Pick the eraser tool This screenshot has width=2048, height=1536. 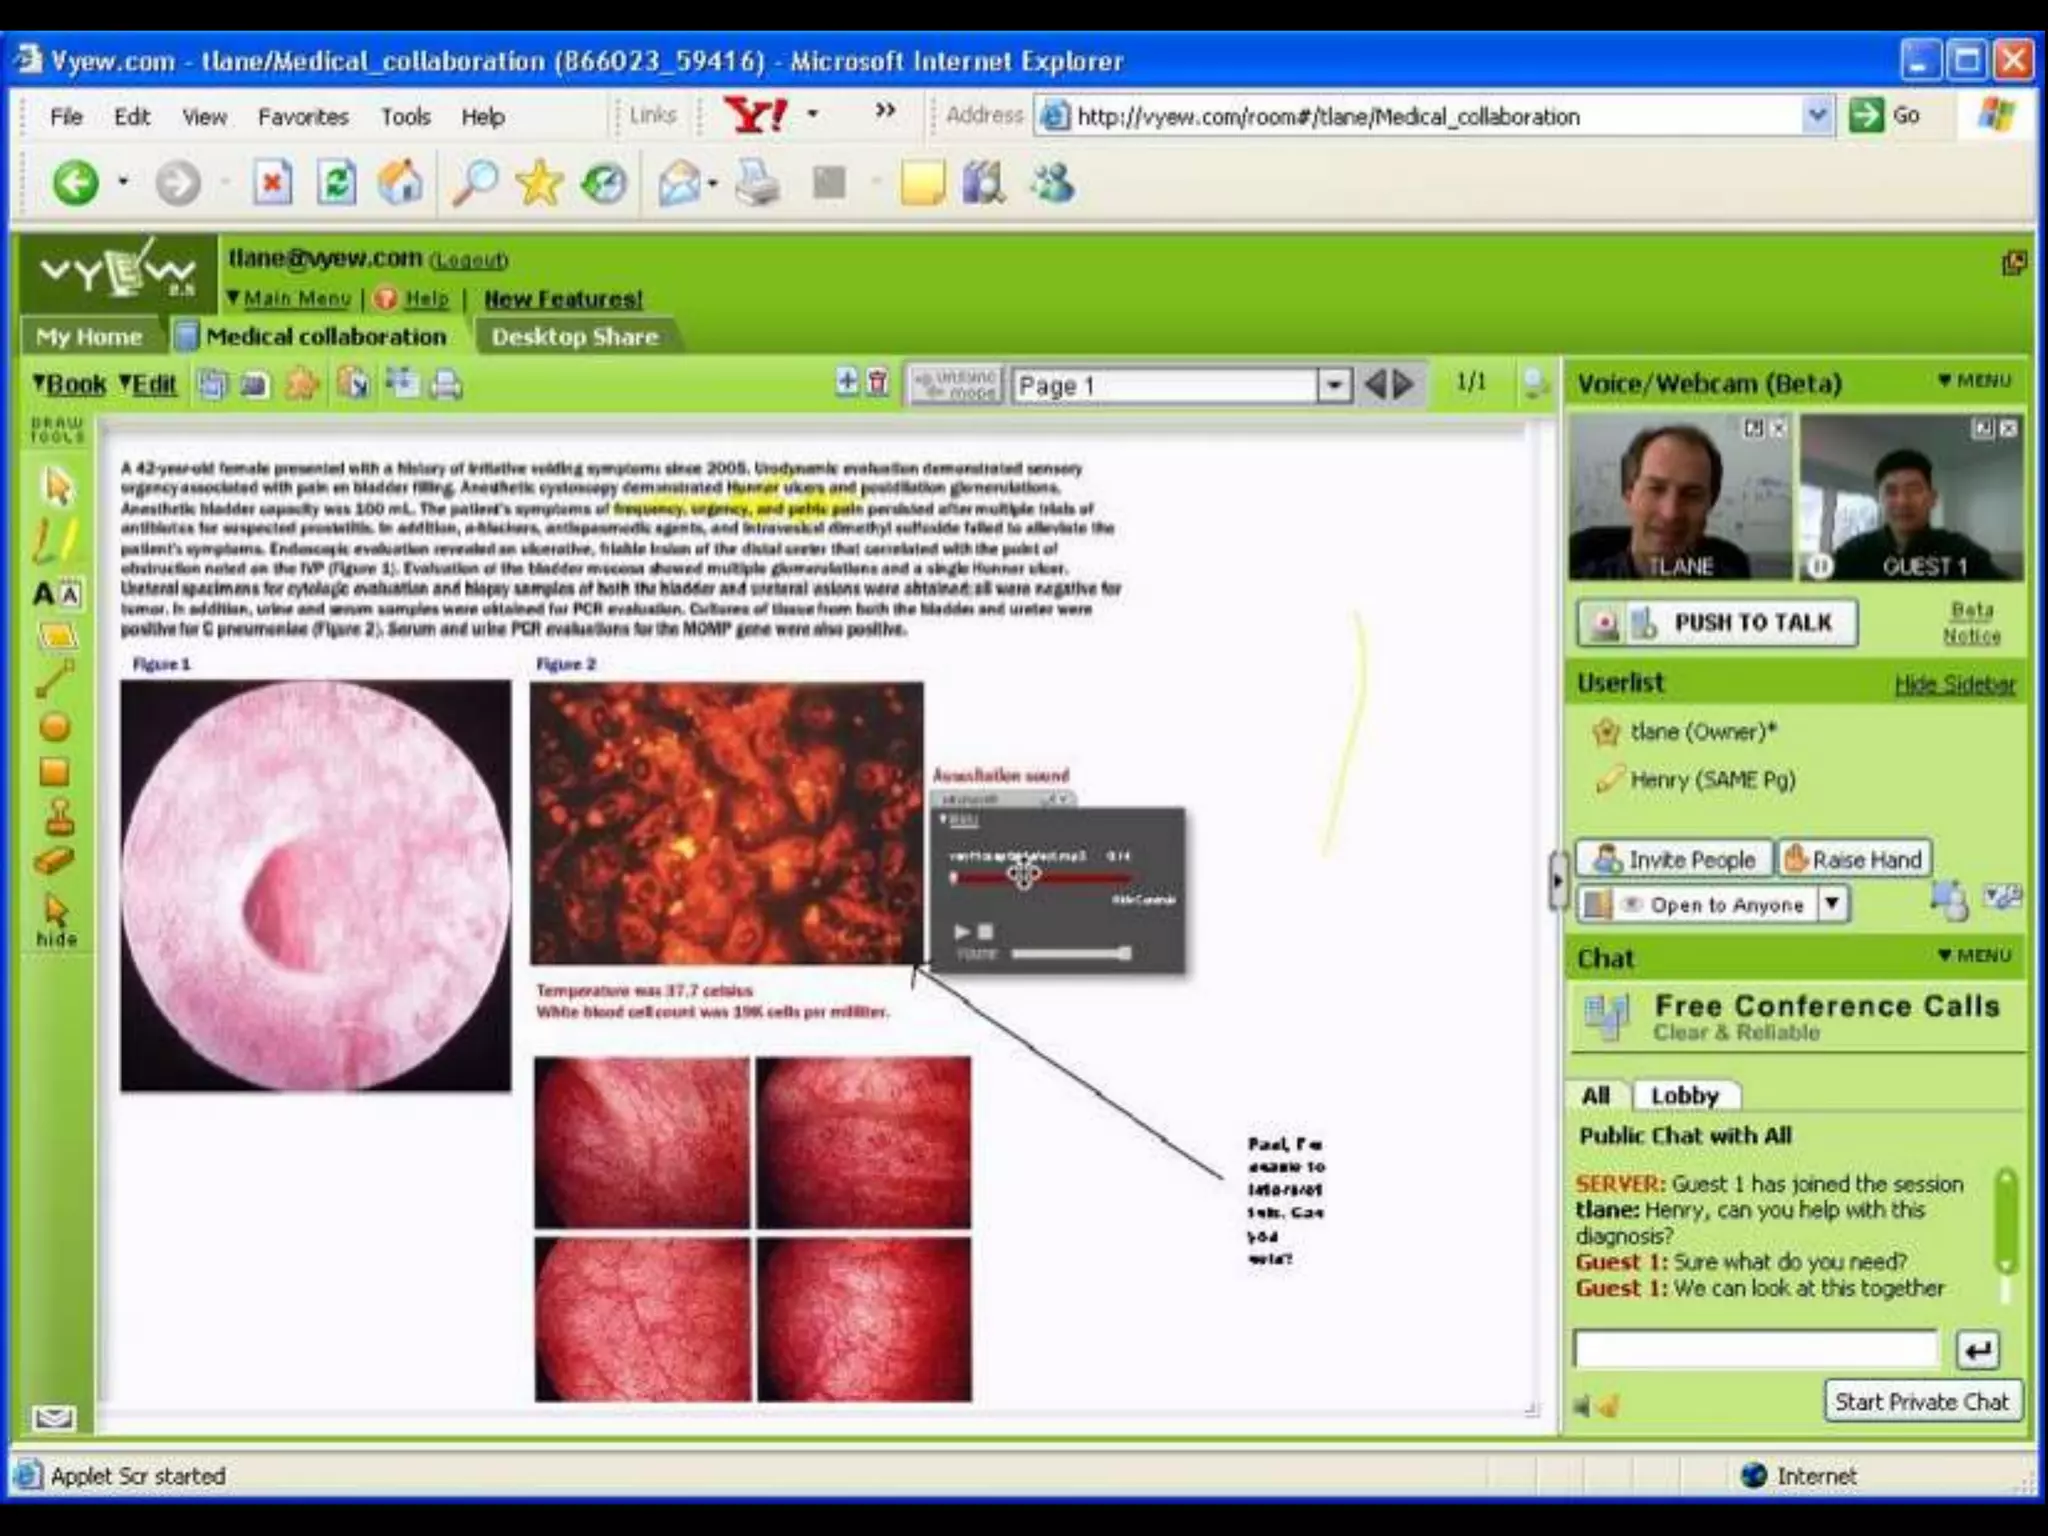(55, 861)
